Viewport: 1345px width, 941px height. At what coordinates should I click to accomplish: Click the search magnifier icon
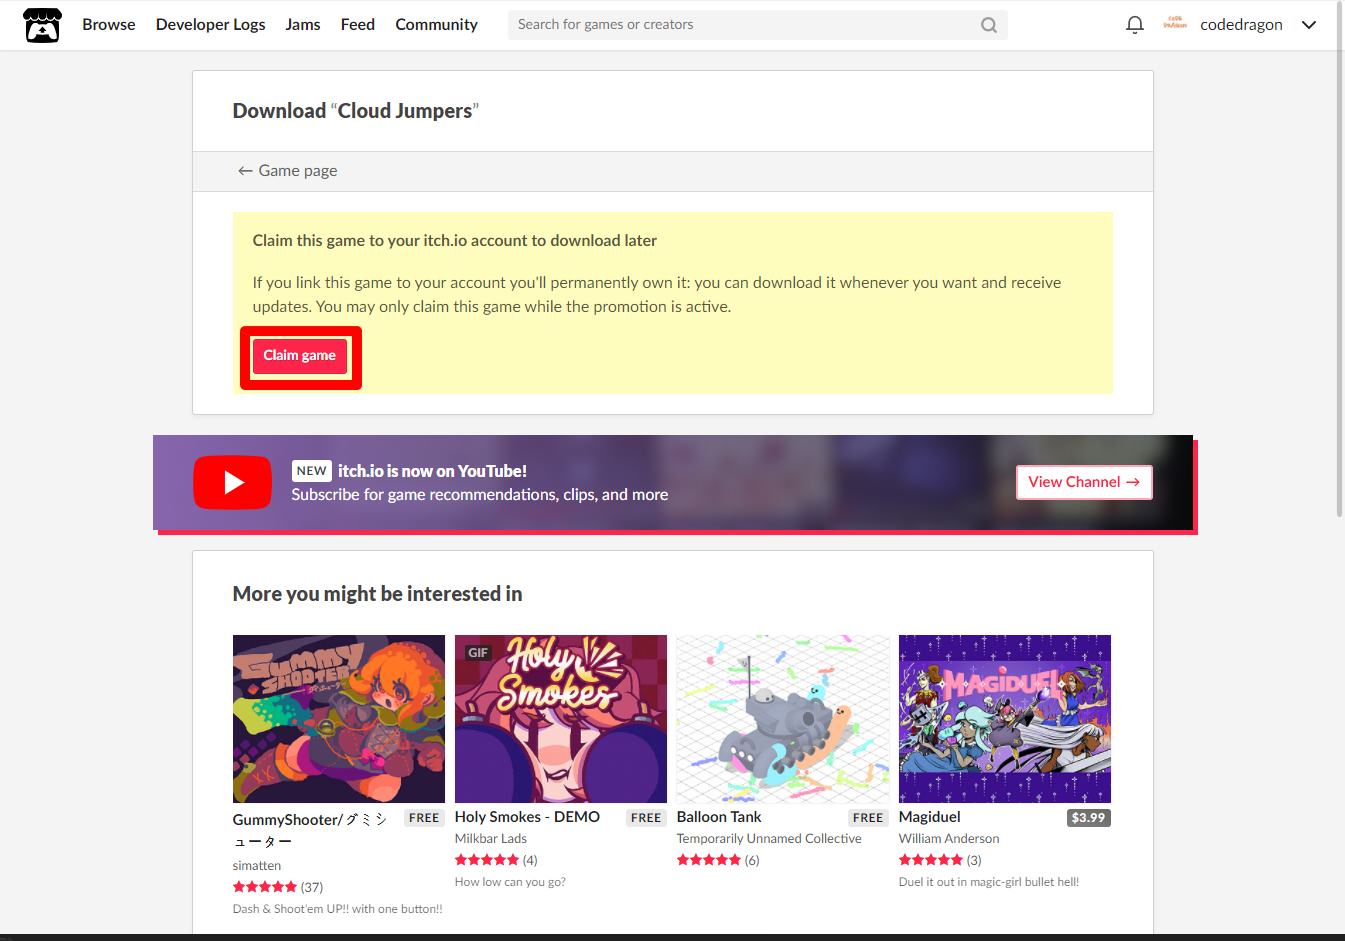pos(989,25)
